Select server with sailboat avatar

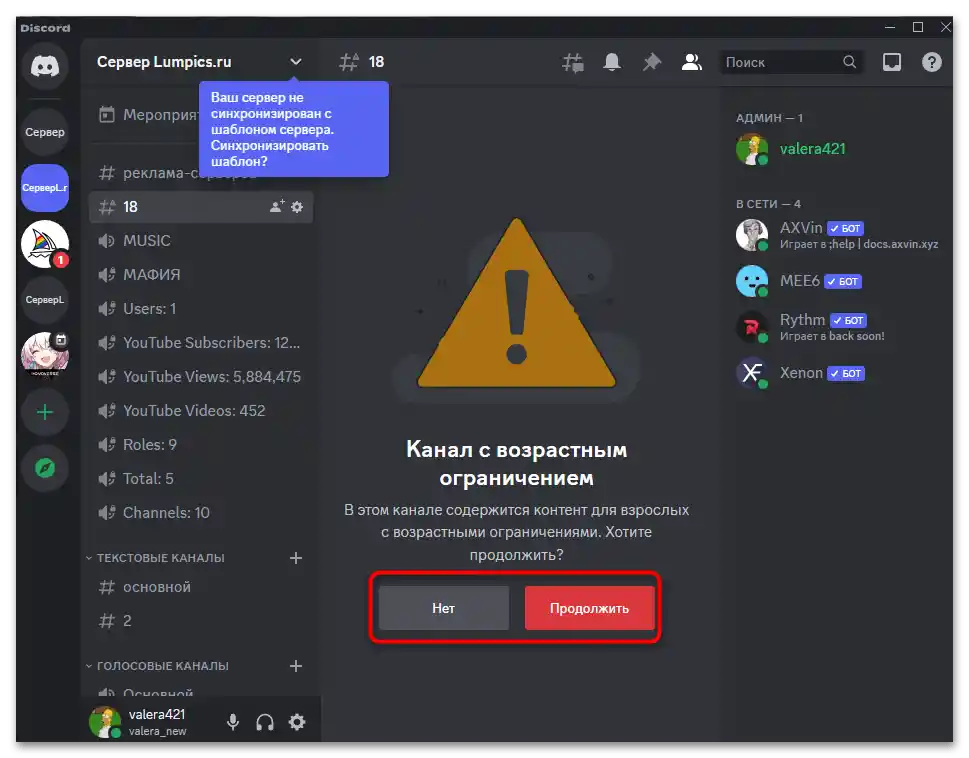click(44, 244)
